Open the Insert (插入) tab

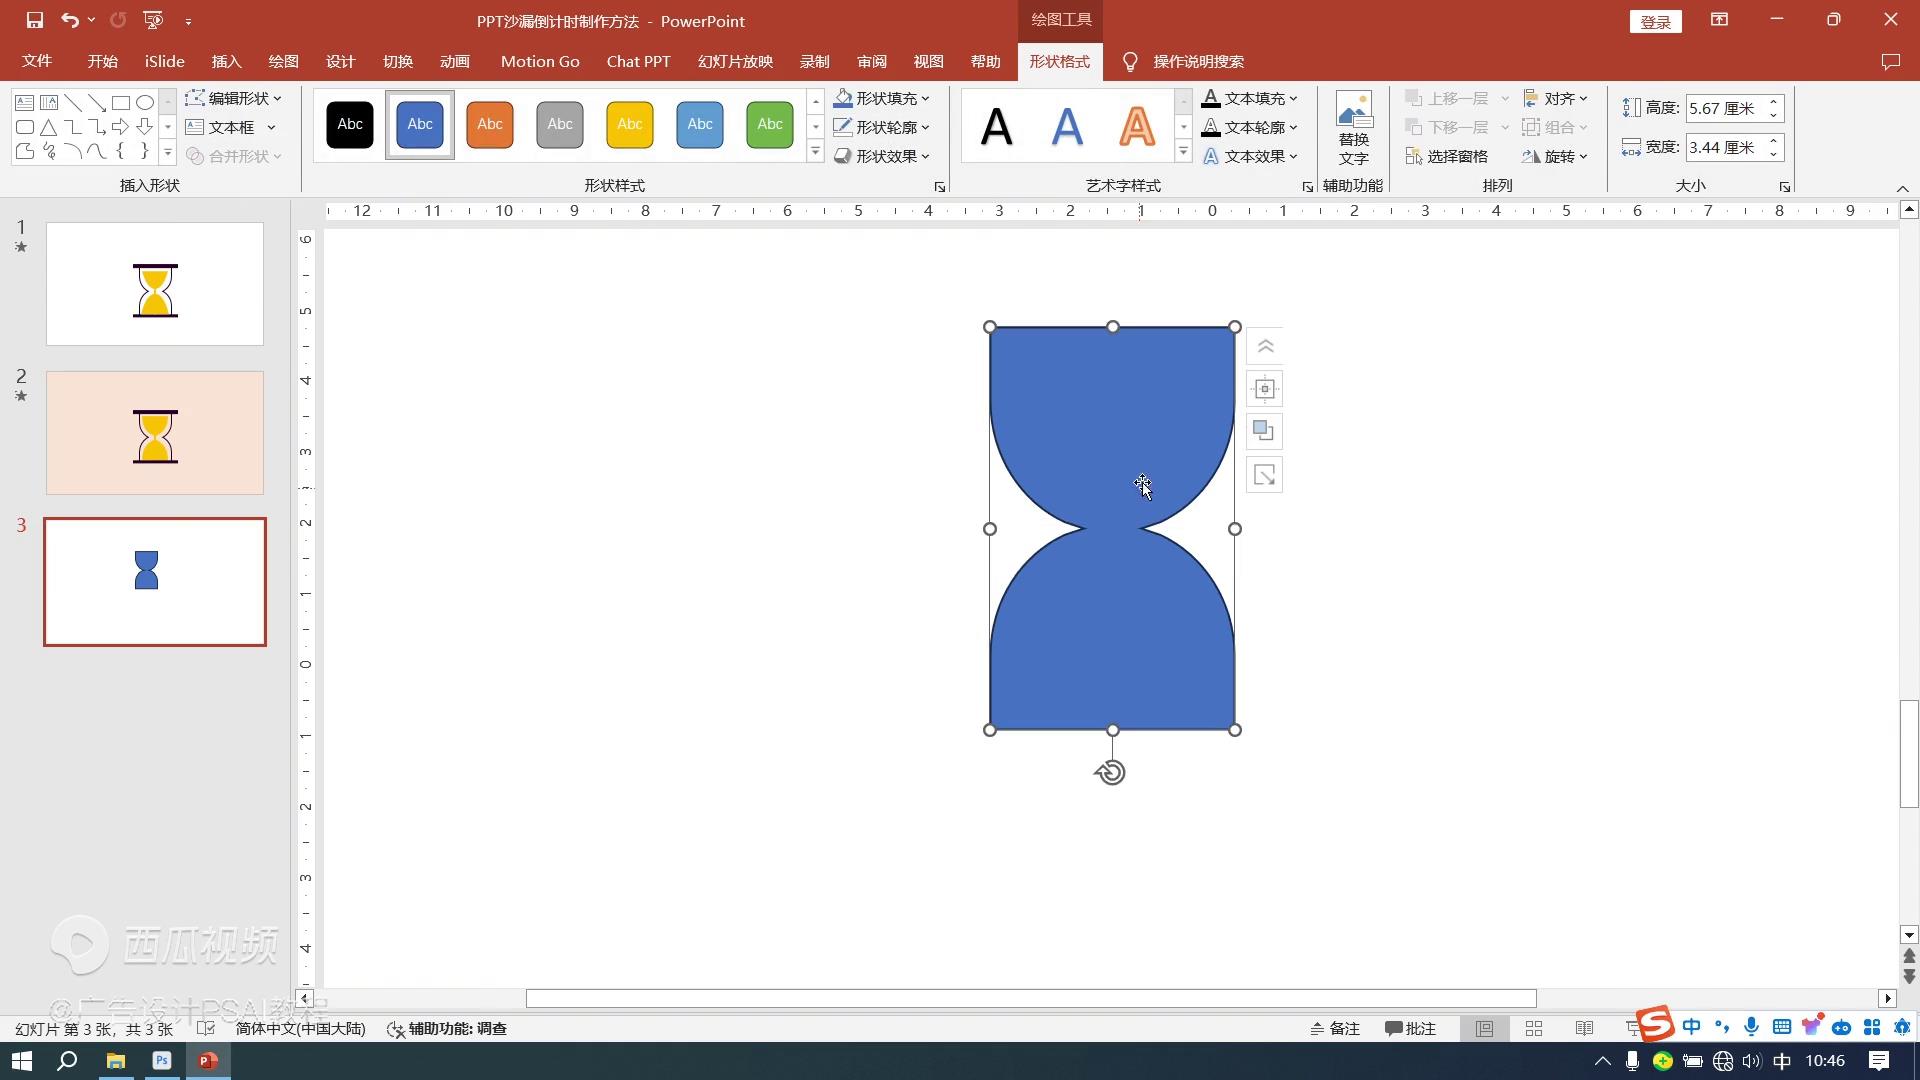point(227,62)
